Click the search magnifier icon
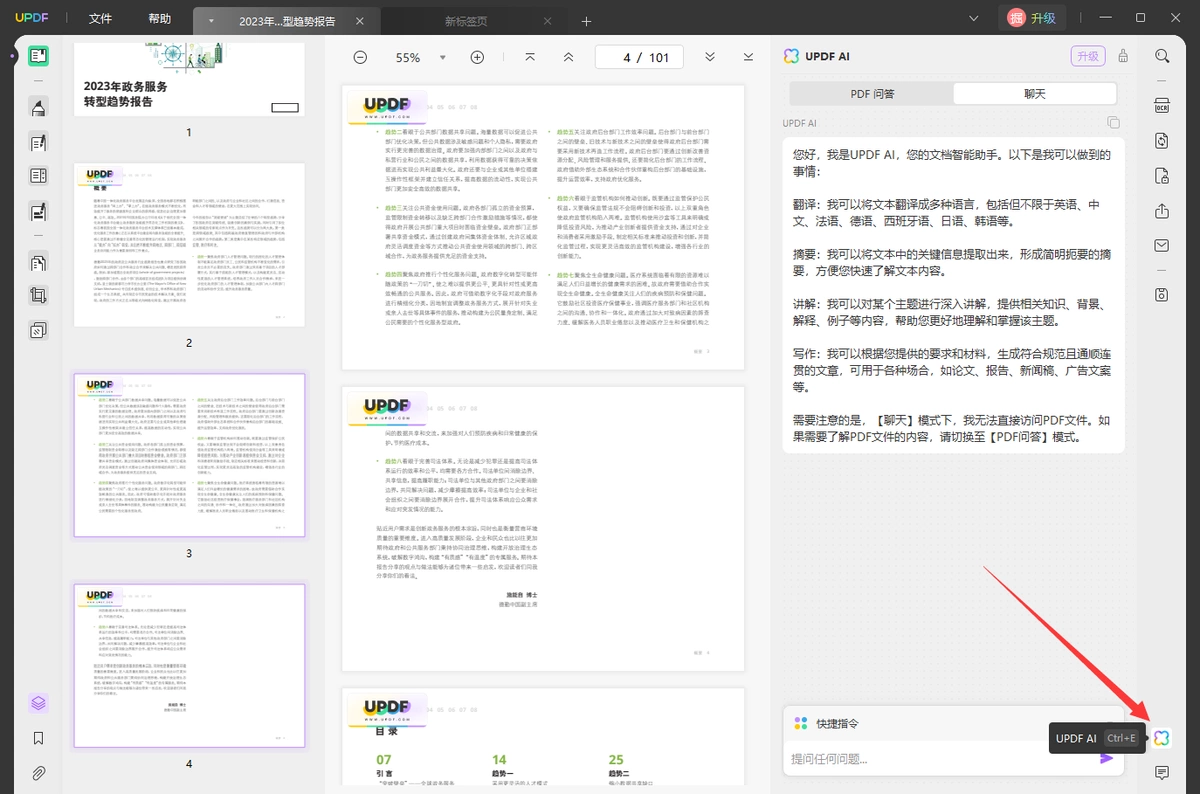 (x=1162, y=56)
